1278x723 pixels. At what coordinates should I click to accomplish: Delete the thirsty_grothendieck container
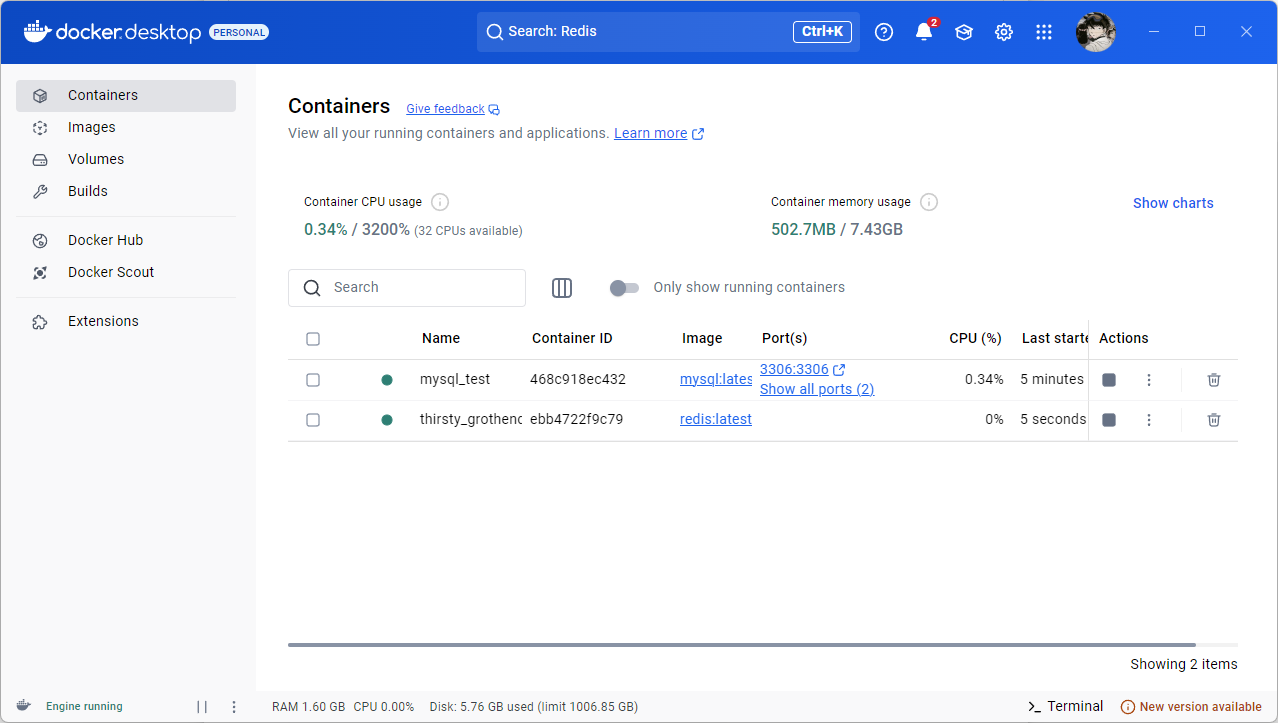pyautogui.click(x=1213, y=420)
